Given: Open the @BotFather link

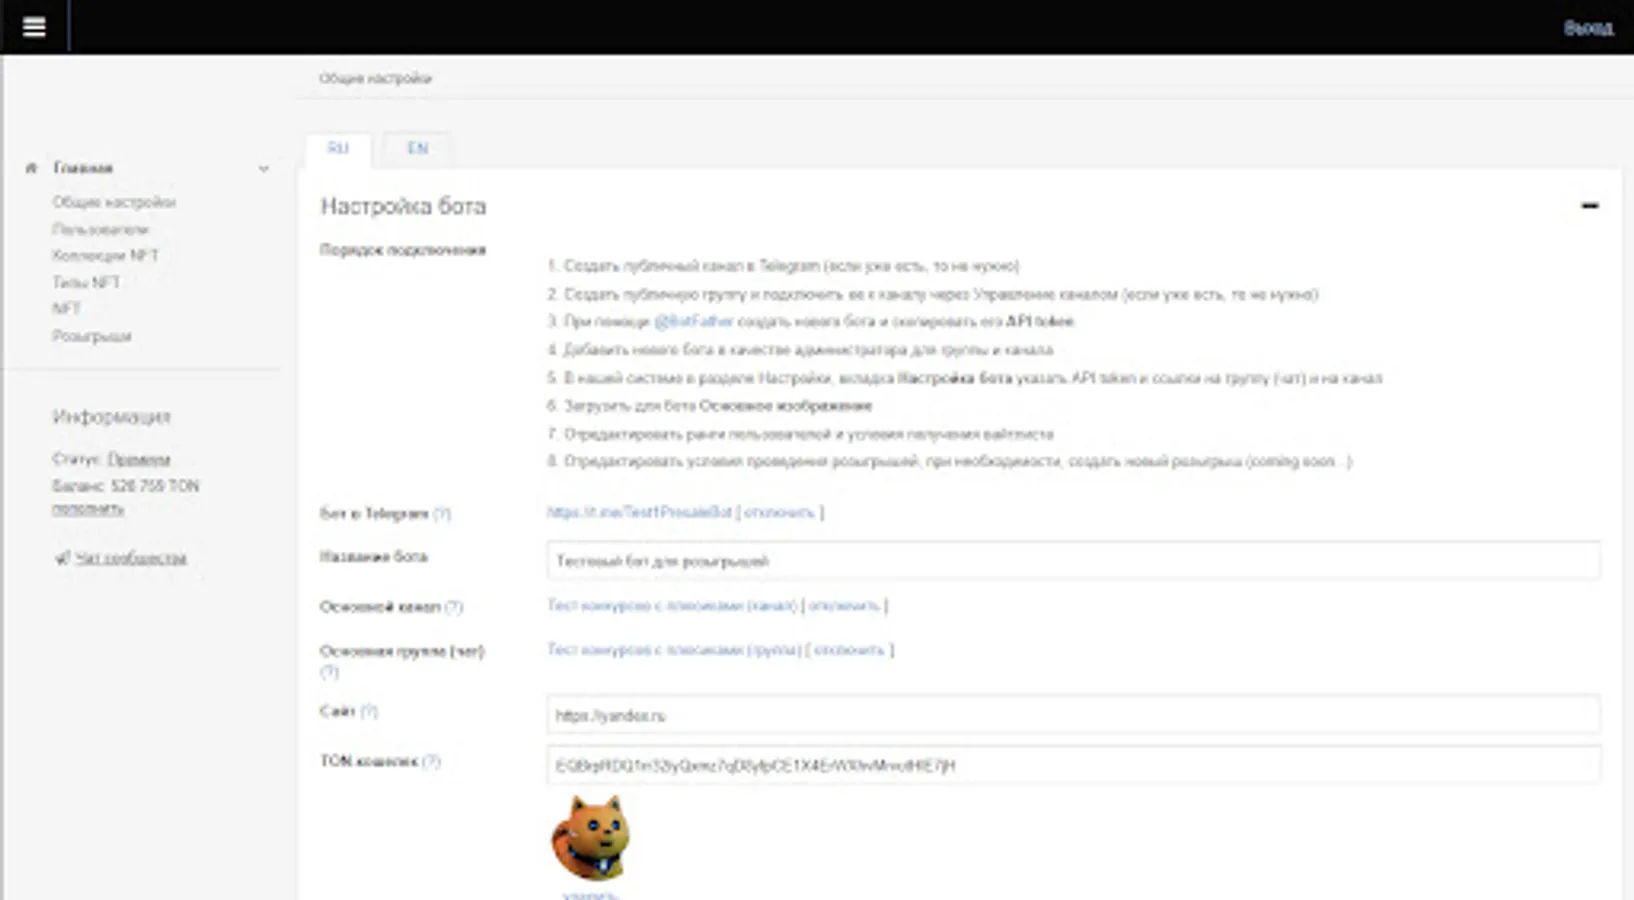Looking at the screenshot, I should (693, 322).
